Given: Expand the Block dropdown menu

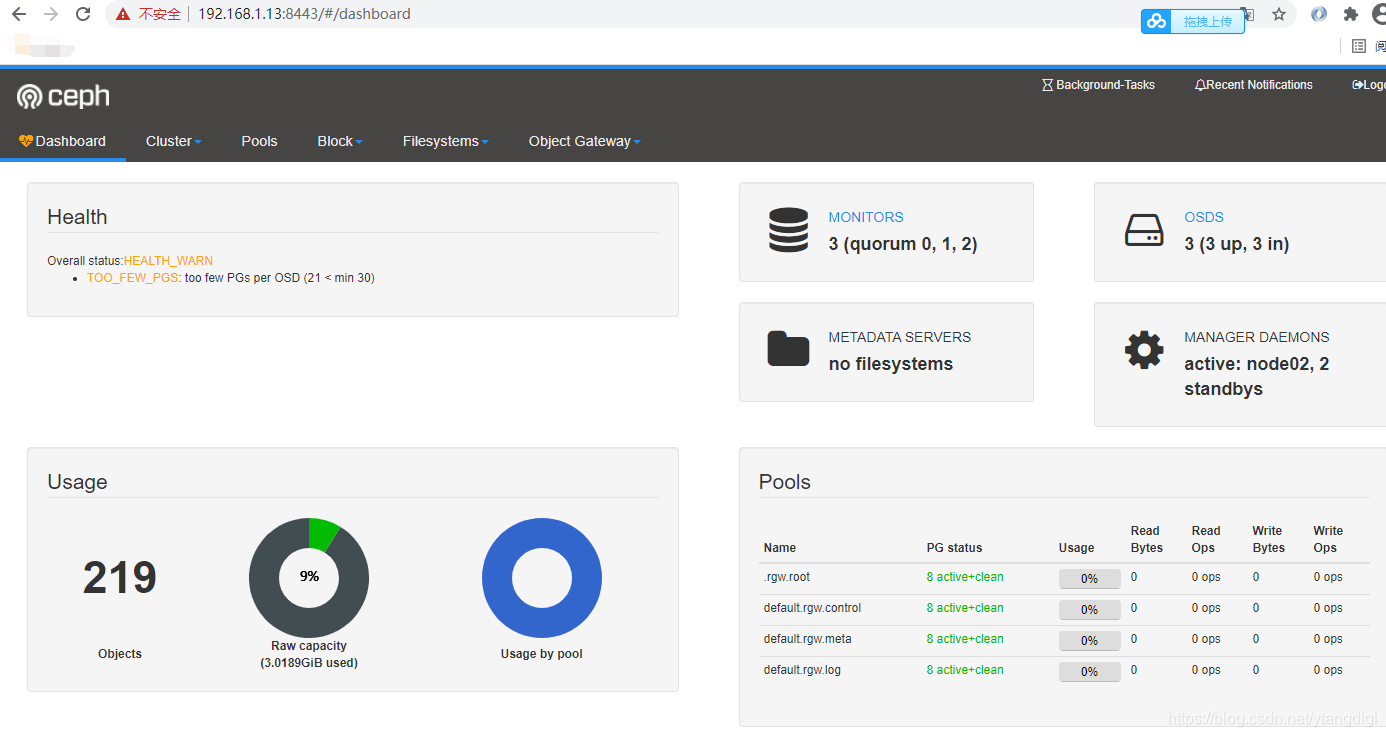Looking at the screenshot, I should coord(340,141).
